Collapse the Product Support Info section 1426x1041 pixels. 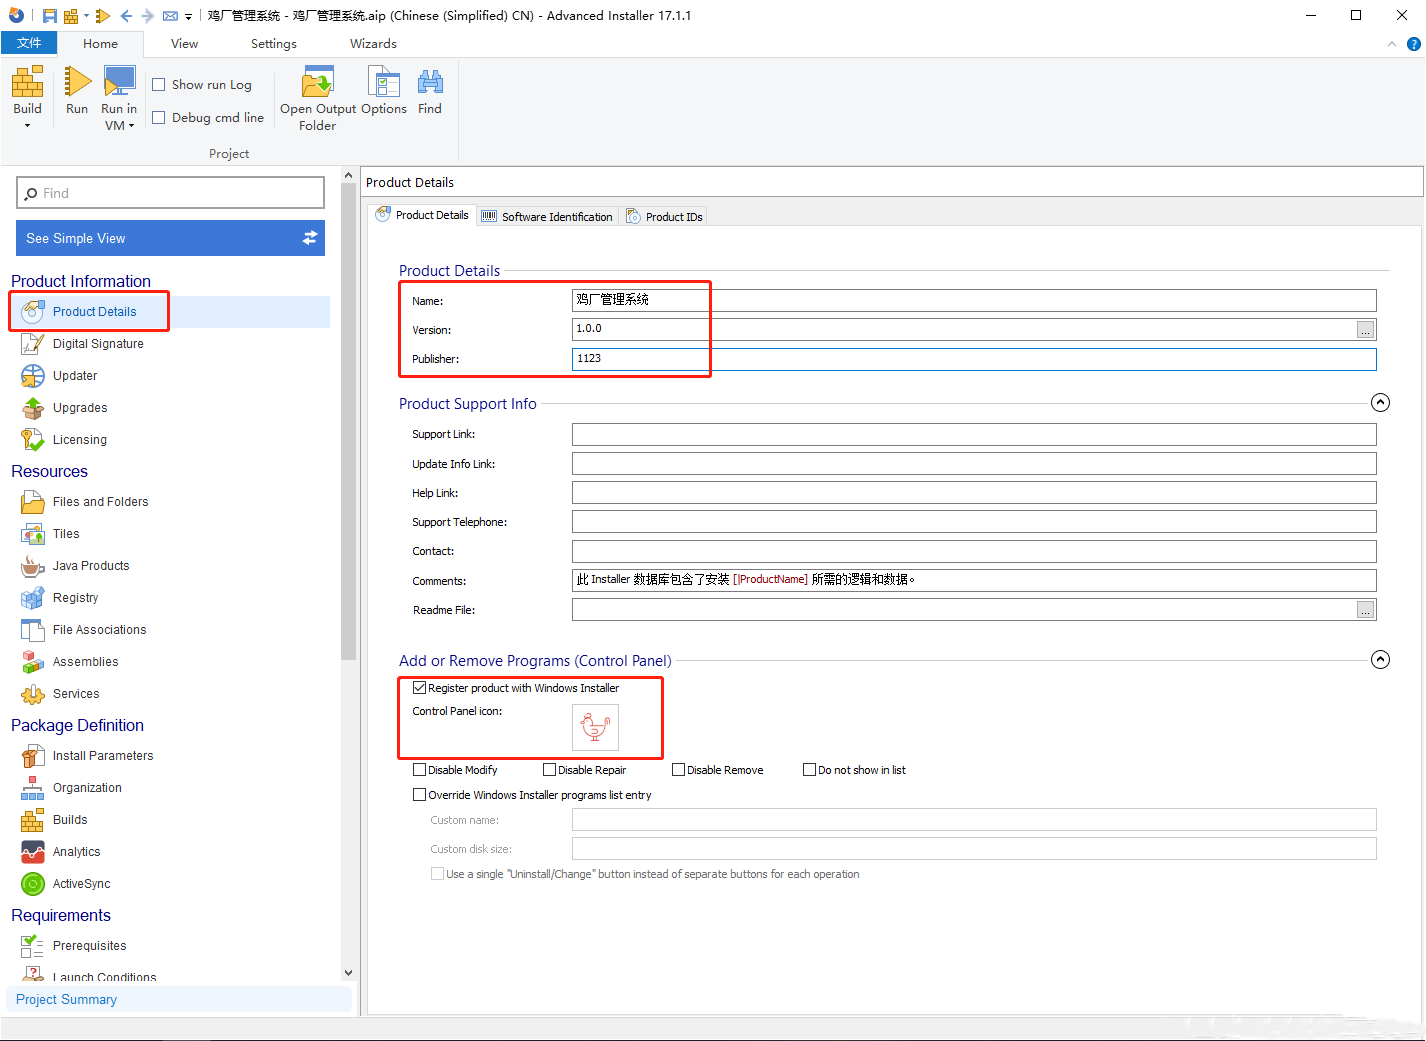(x=1380, y=403)
